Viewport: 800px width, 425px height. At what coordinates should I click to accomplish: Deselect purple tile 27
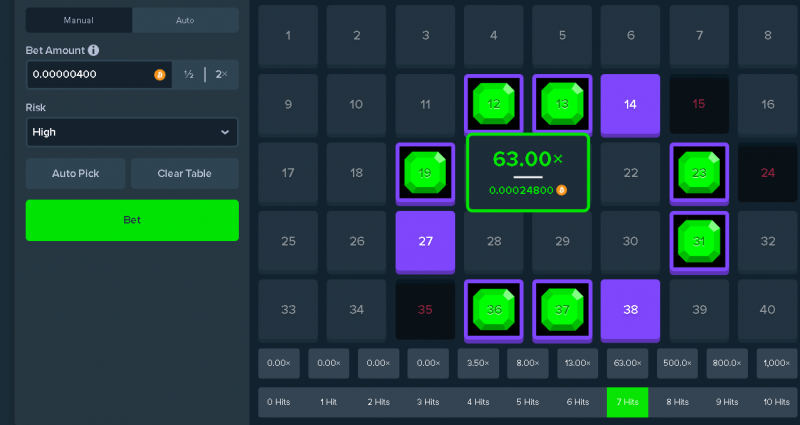(x=425, y=242)
